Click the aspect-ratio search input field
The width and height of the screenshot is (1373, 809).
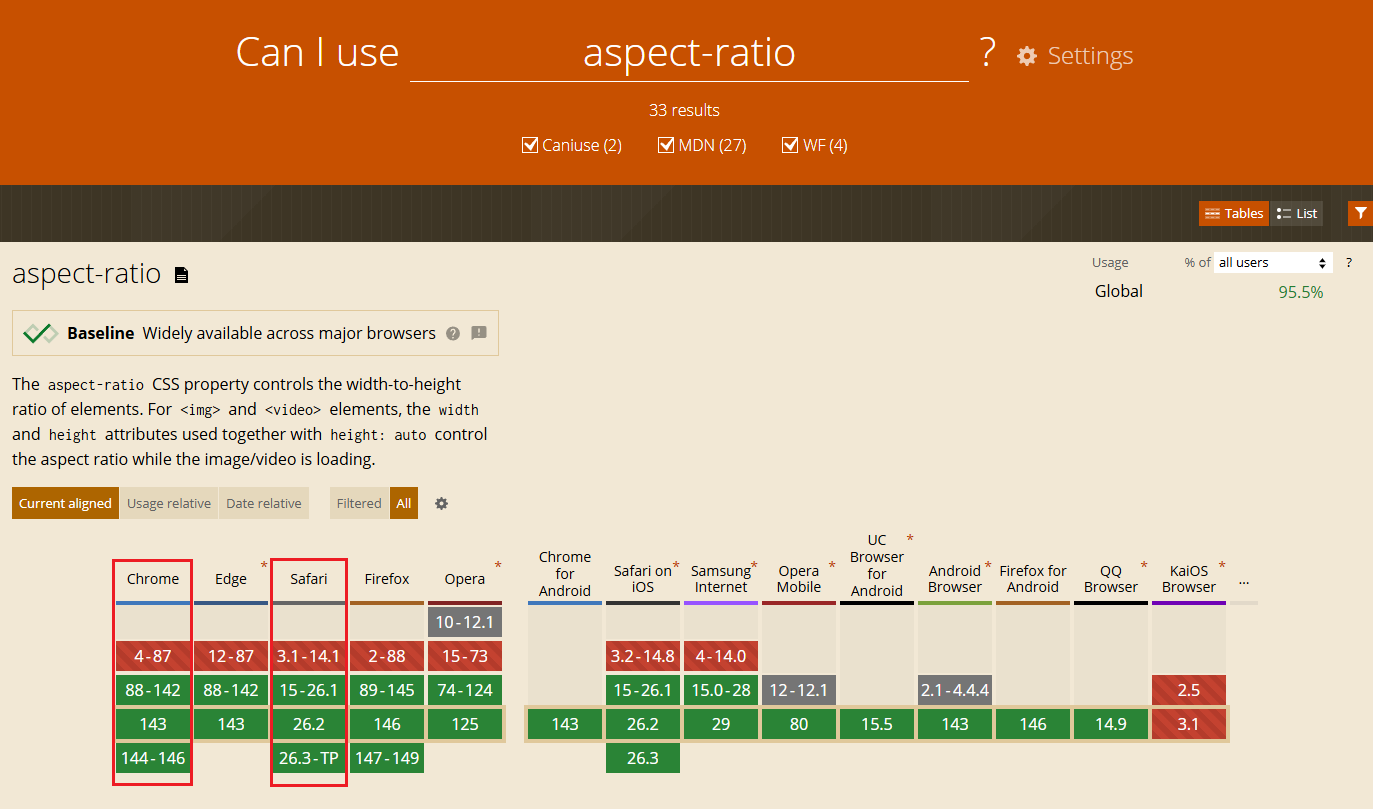pos(689,53)
